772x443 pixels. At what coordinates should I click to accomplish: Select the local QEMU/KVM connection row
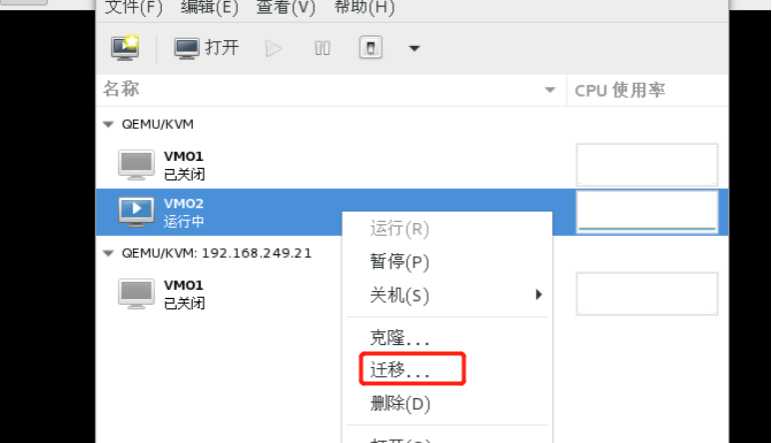pyautogui.click(x=412, y=124)
